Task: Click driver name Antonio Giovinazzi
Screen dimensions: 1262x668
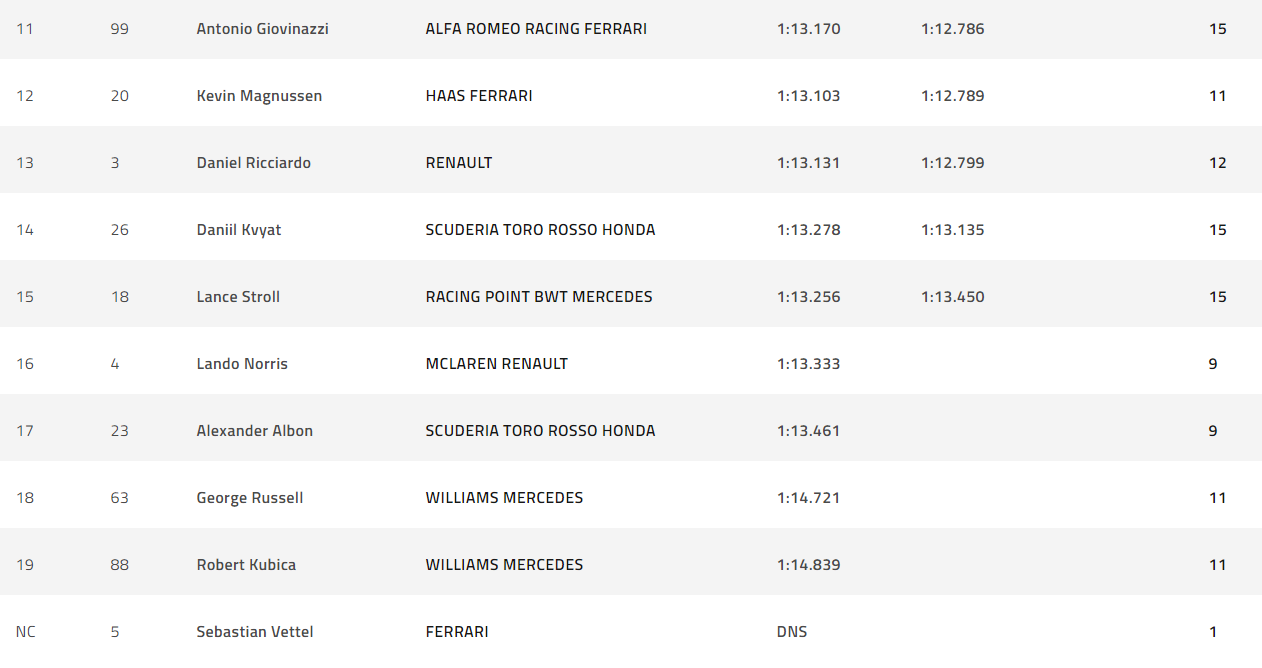Action: [x=262, y=29]
